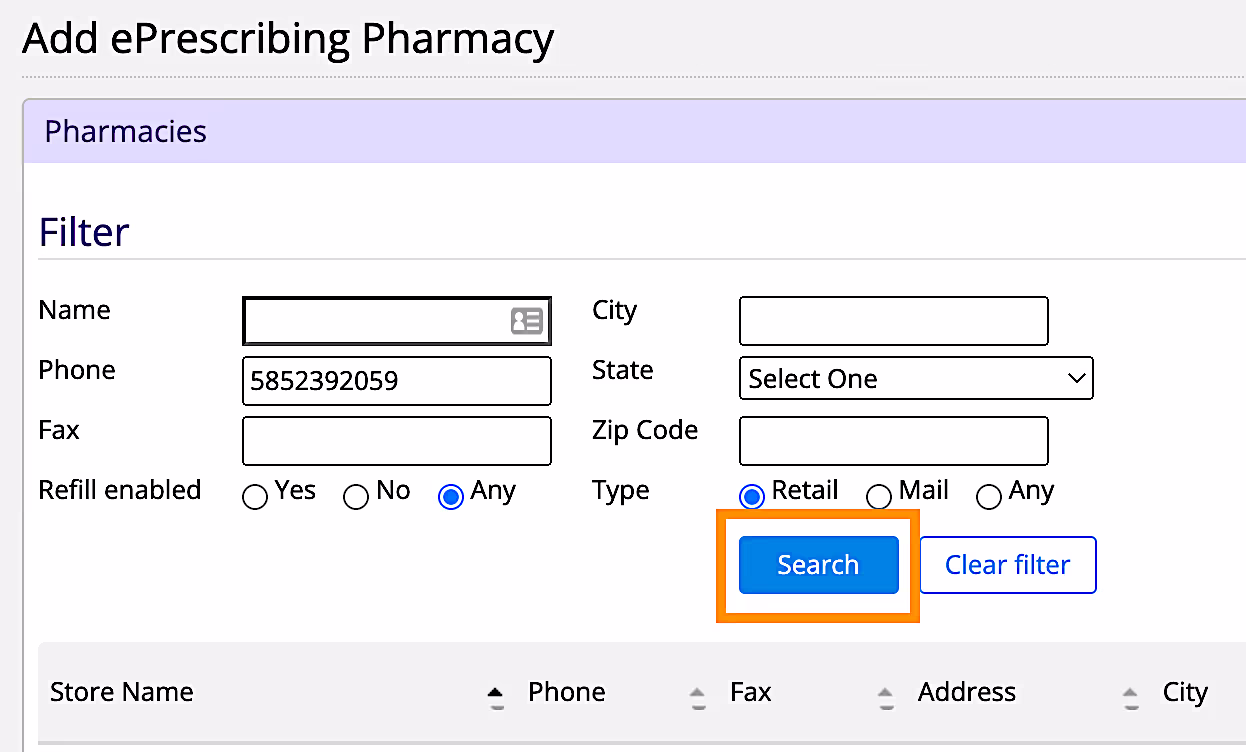The image size is (1246, 752).
Task: Click the Add ePrescribing Pharmacy page title
Action: [288, 39]
